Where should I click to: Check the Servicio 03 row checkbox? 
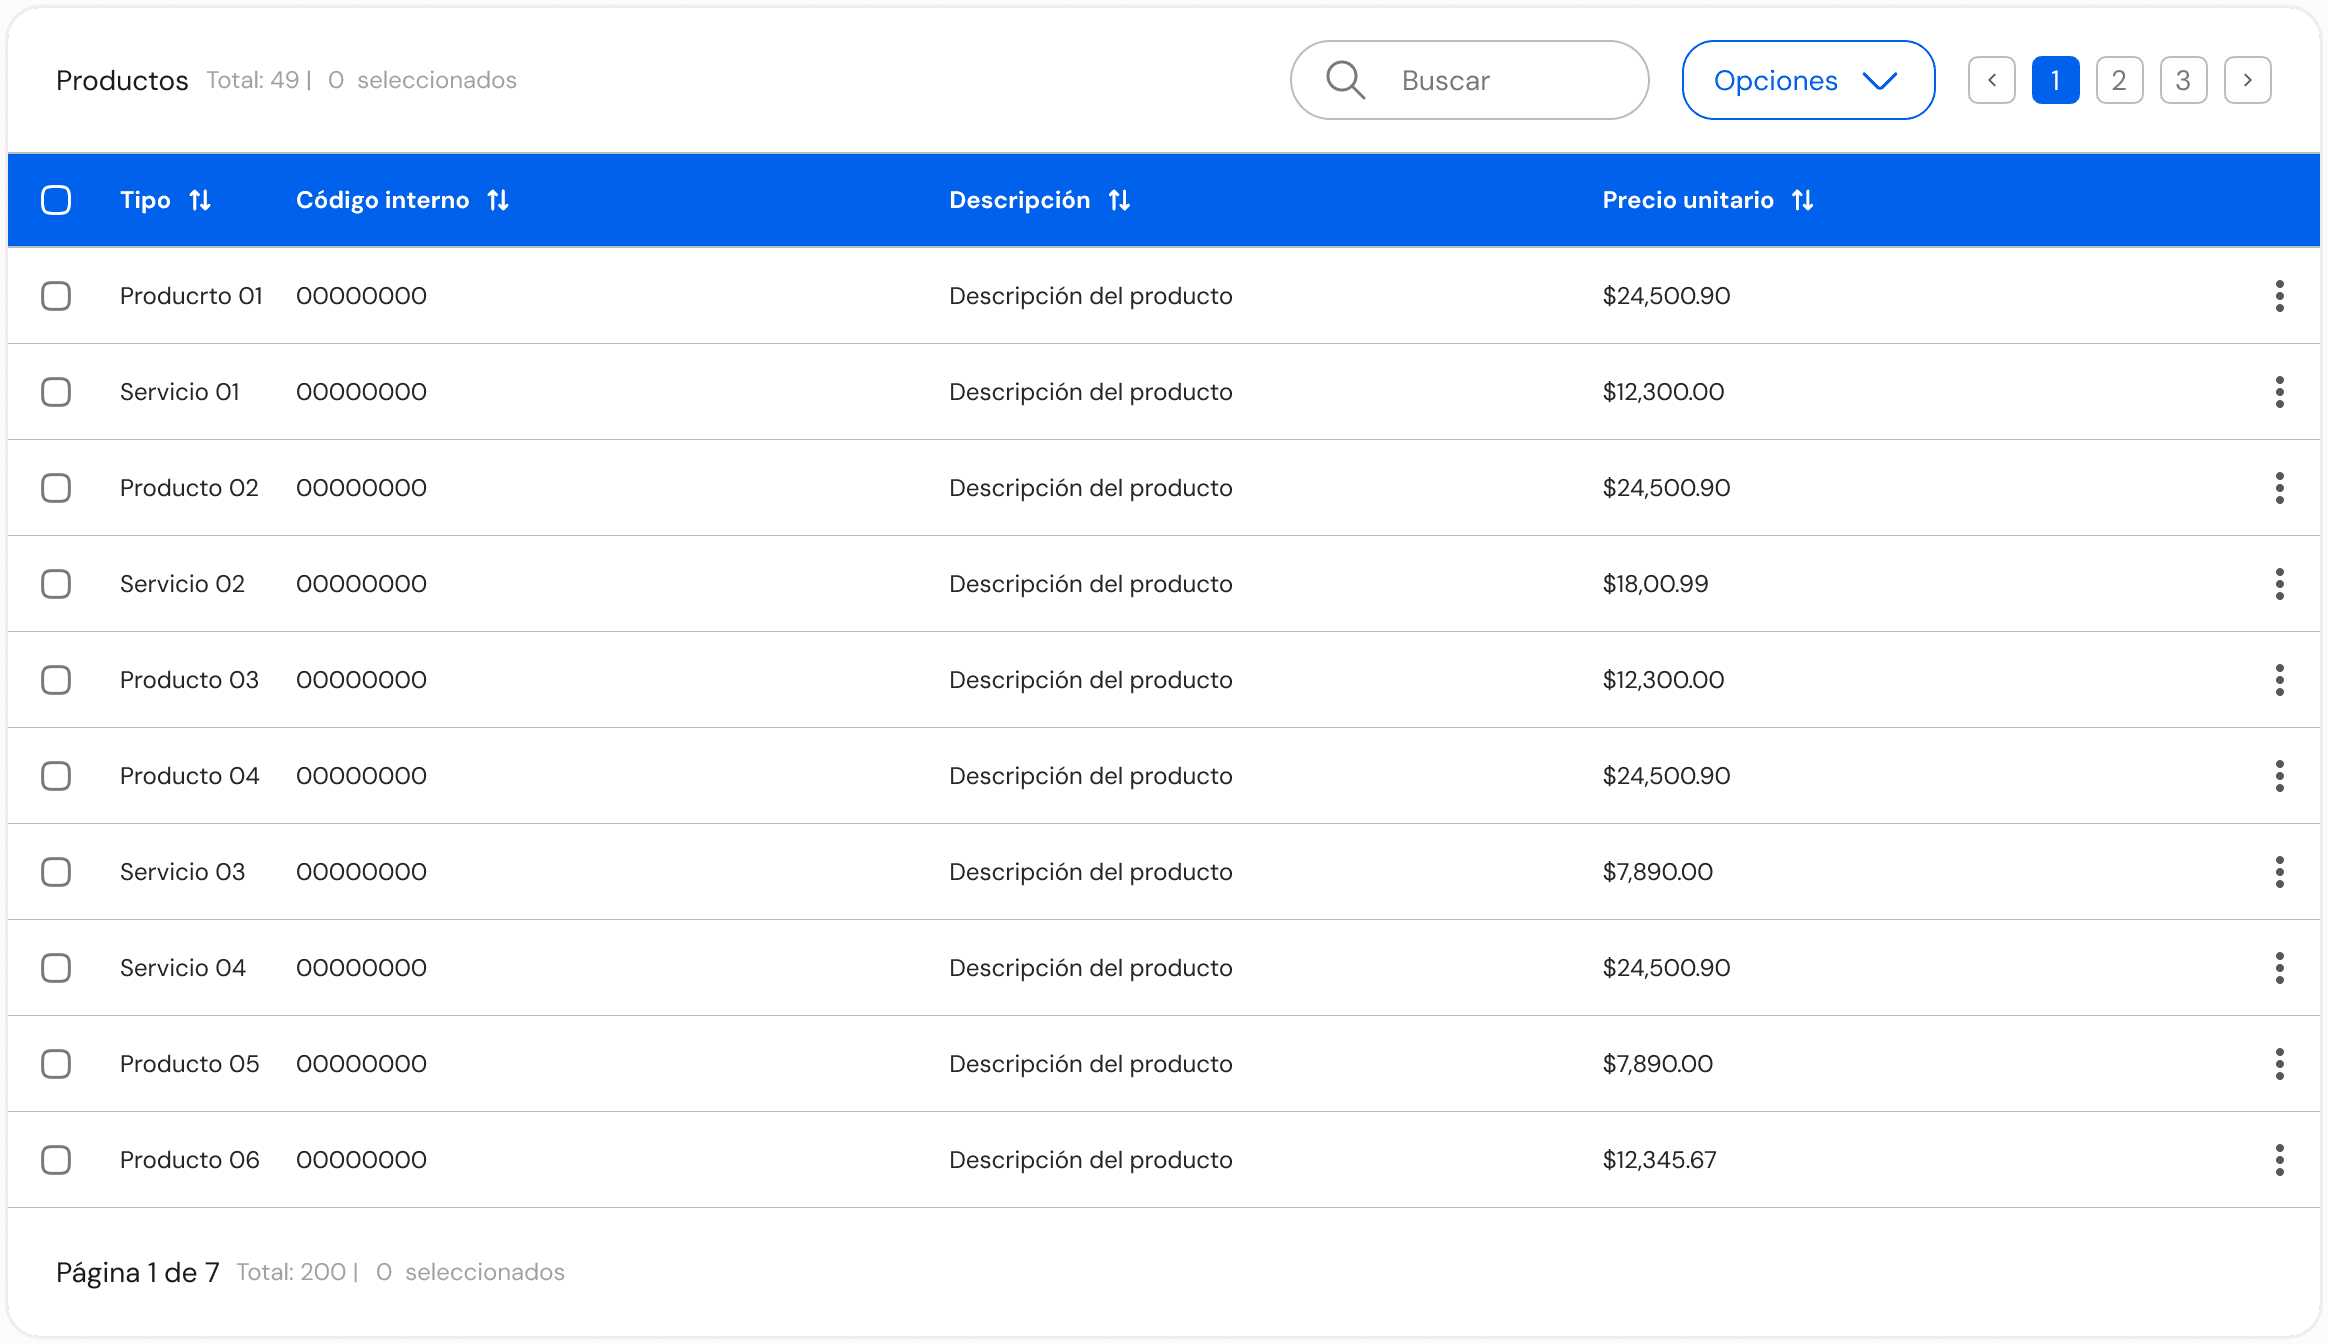[x=56, y=872]
